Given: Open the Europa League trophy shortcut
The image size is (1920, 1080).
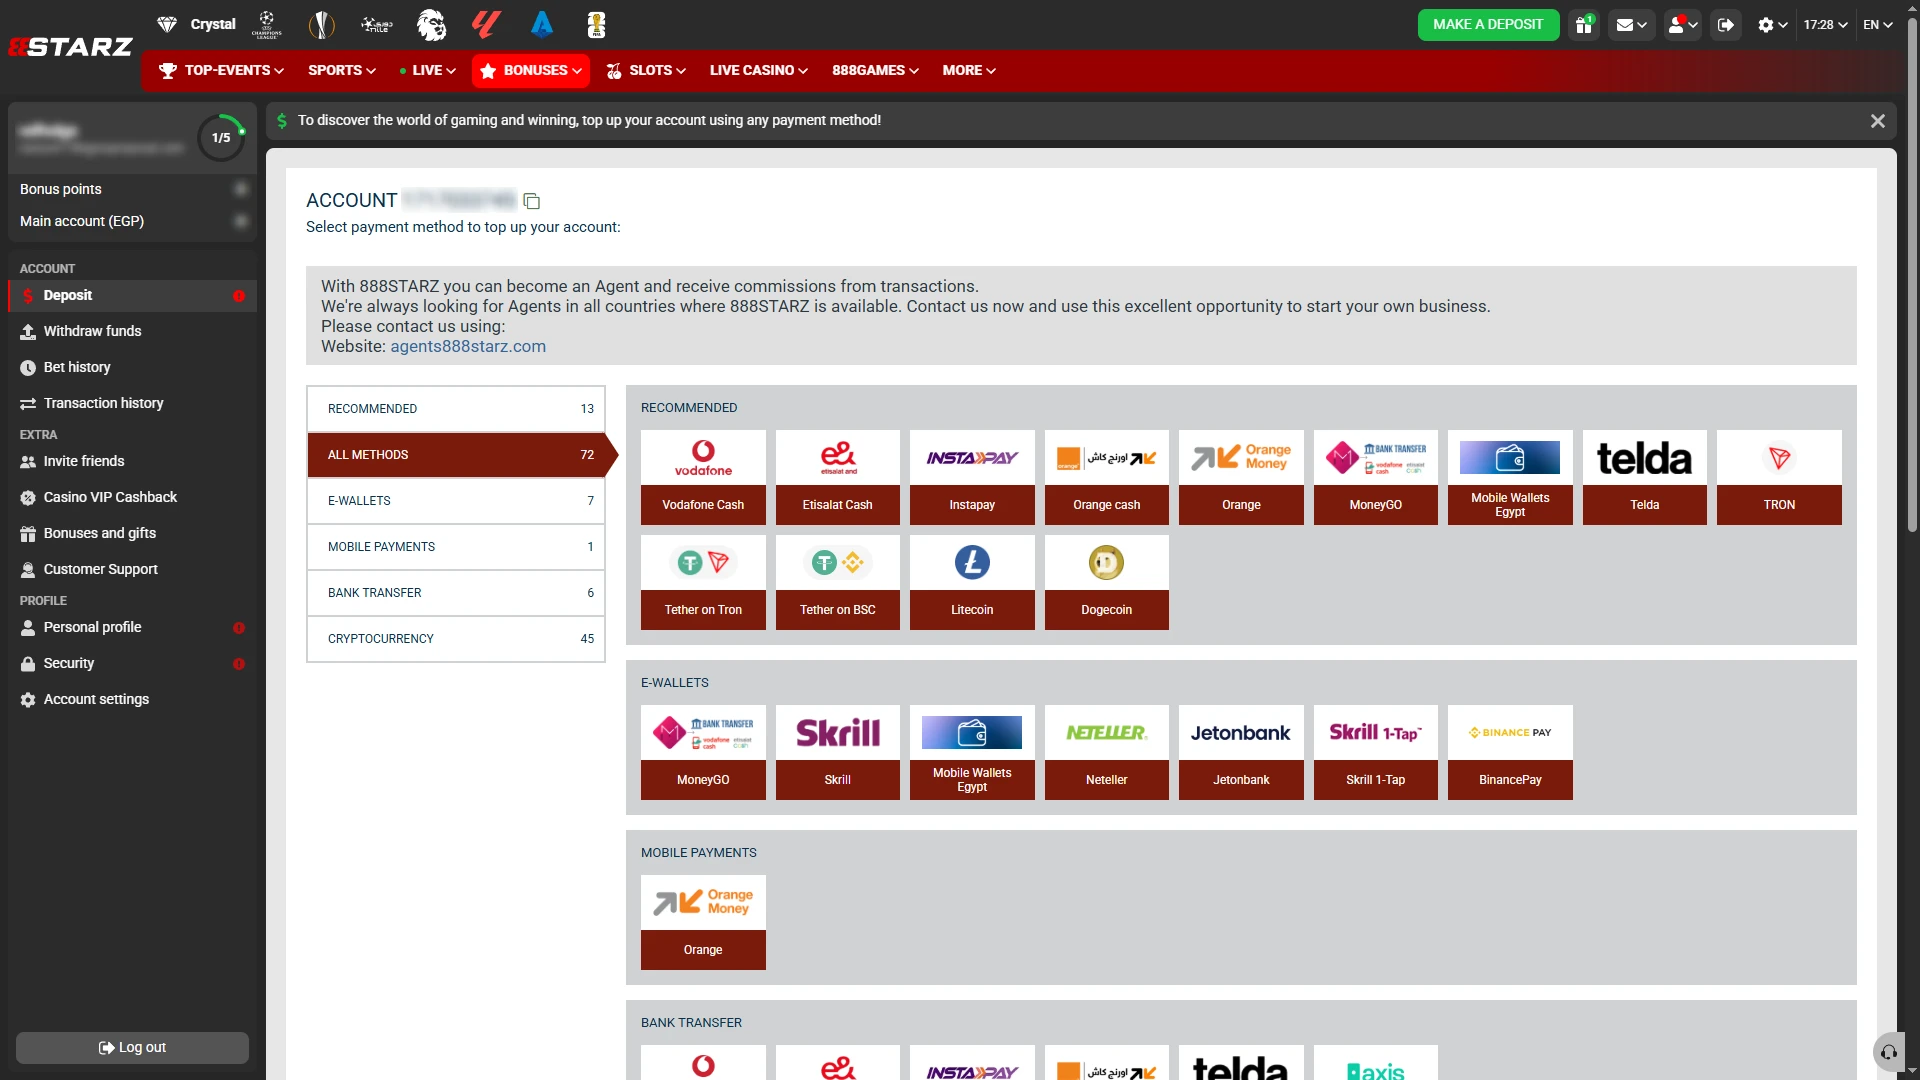Looking at the screenshot, I should point(321,25).
